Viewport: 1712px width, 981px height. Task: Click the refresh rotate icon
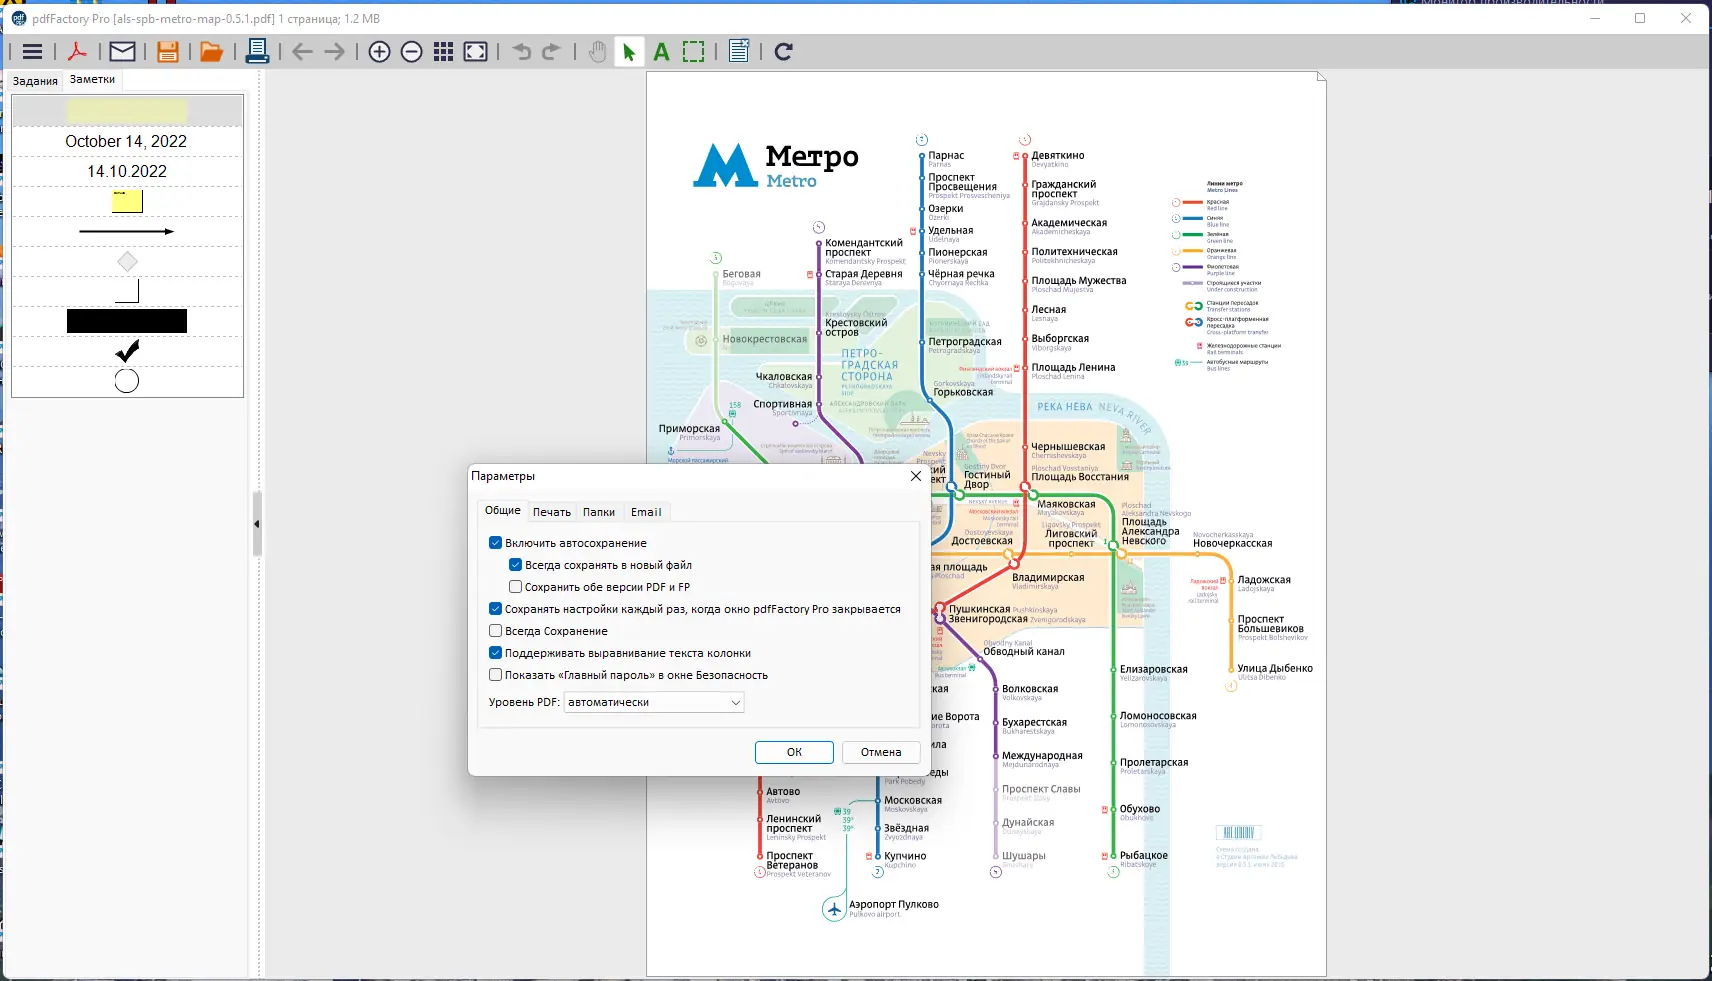(x=784, y=52)
